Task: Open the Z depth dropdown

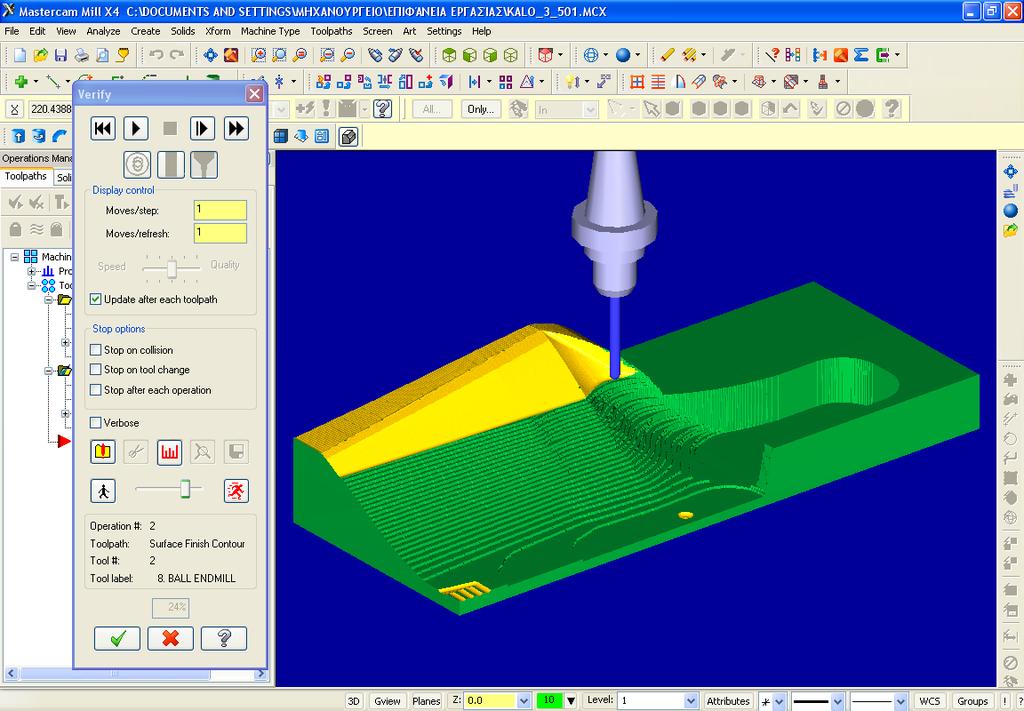Action: pyautogui.click(x=524, y=701)
